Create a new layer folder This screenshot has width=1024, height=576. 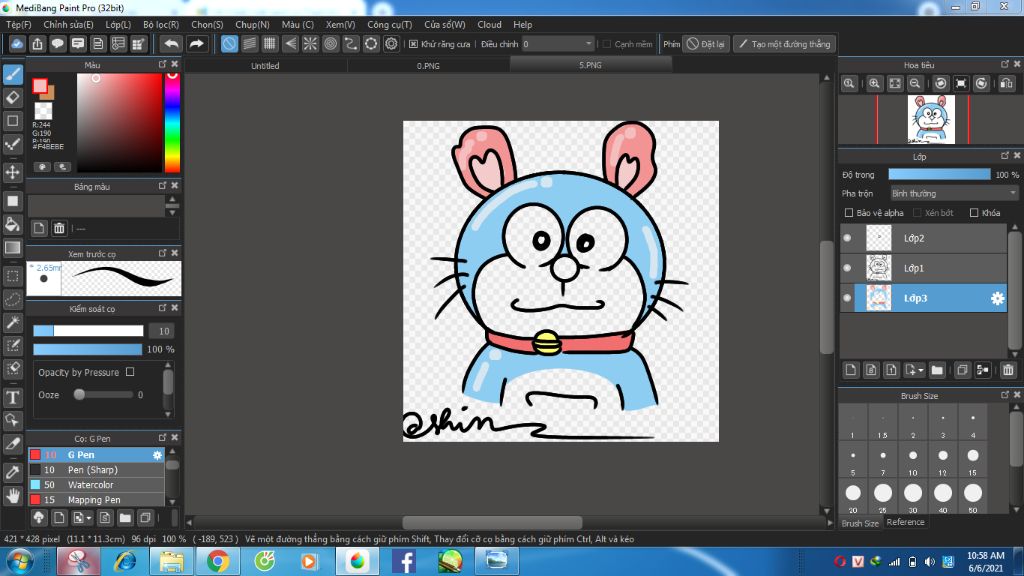(937, 370)
